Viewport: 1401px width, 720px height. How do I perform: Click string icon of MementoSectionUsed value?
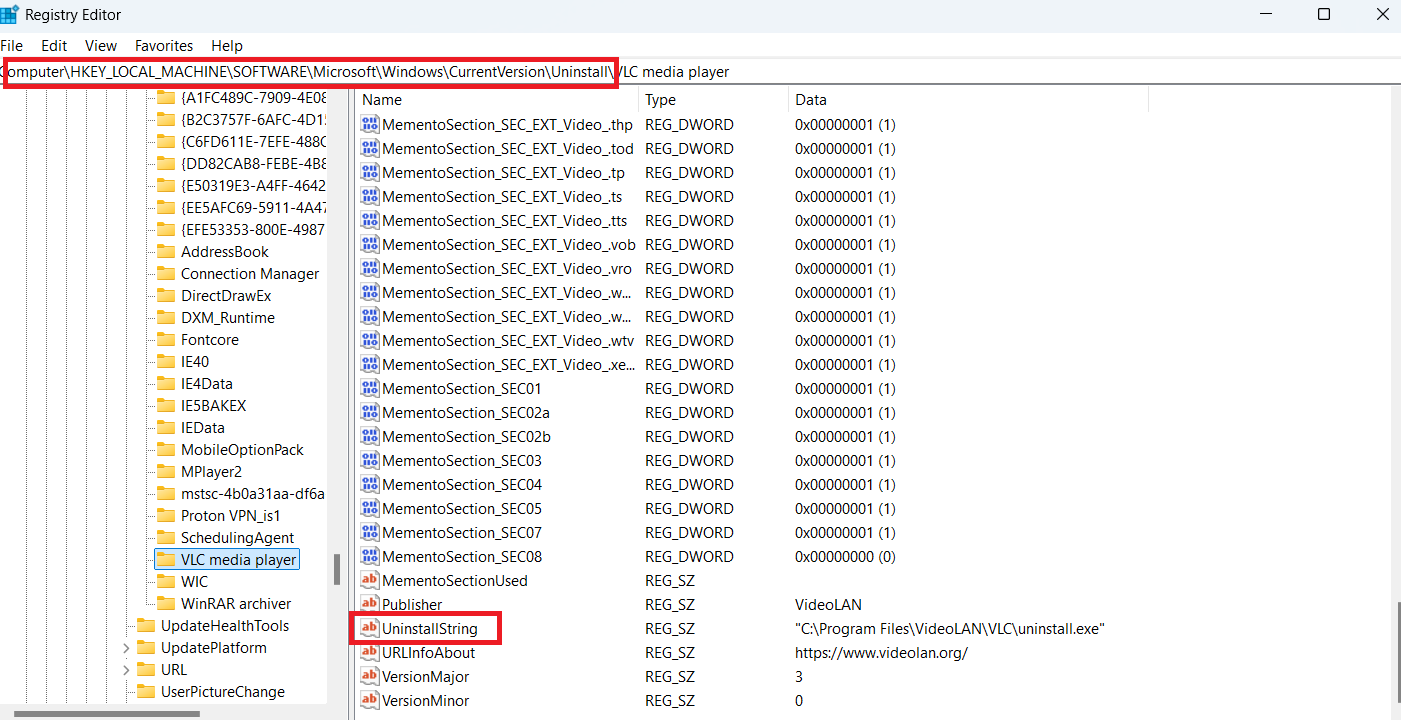370,581
